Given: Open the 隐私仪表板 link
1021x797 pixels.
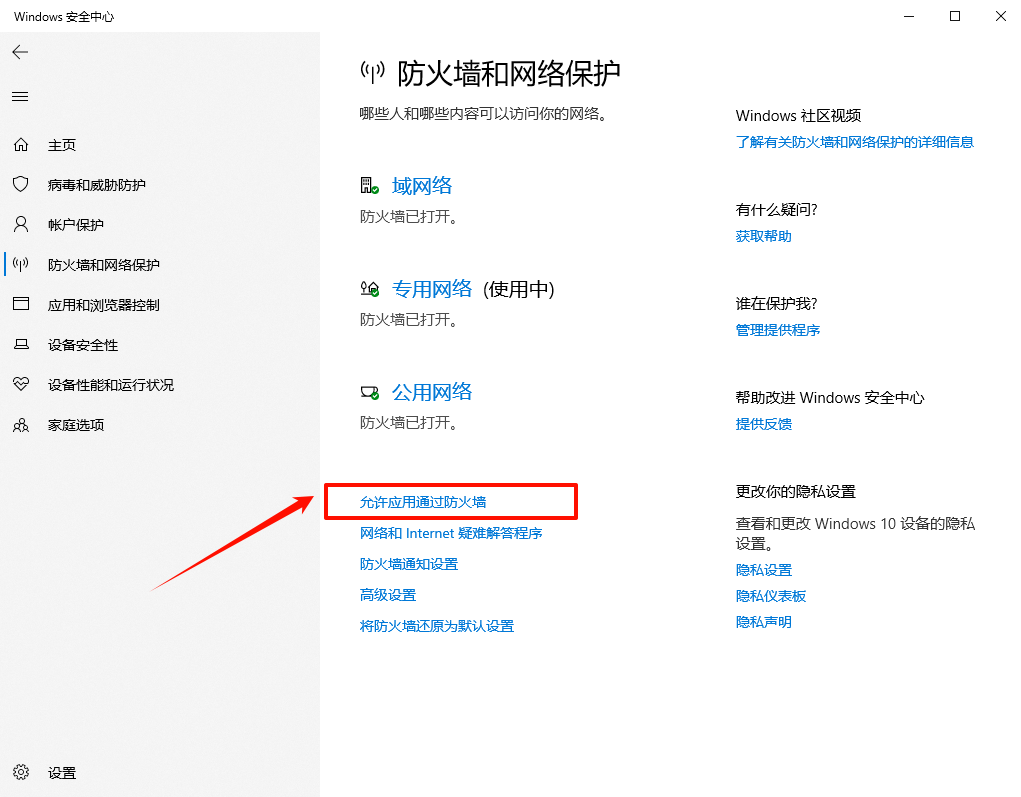Looking at the screenshot, I should 770,596.
